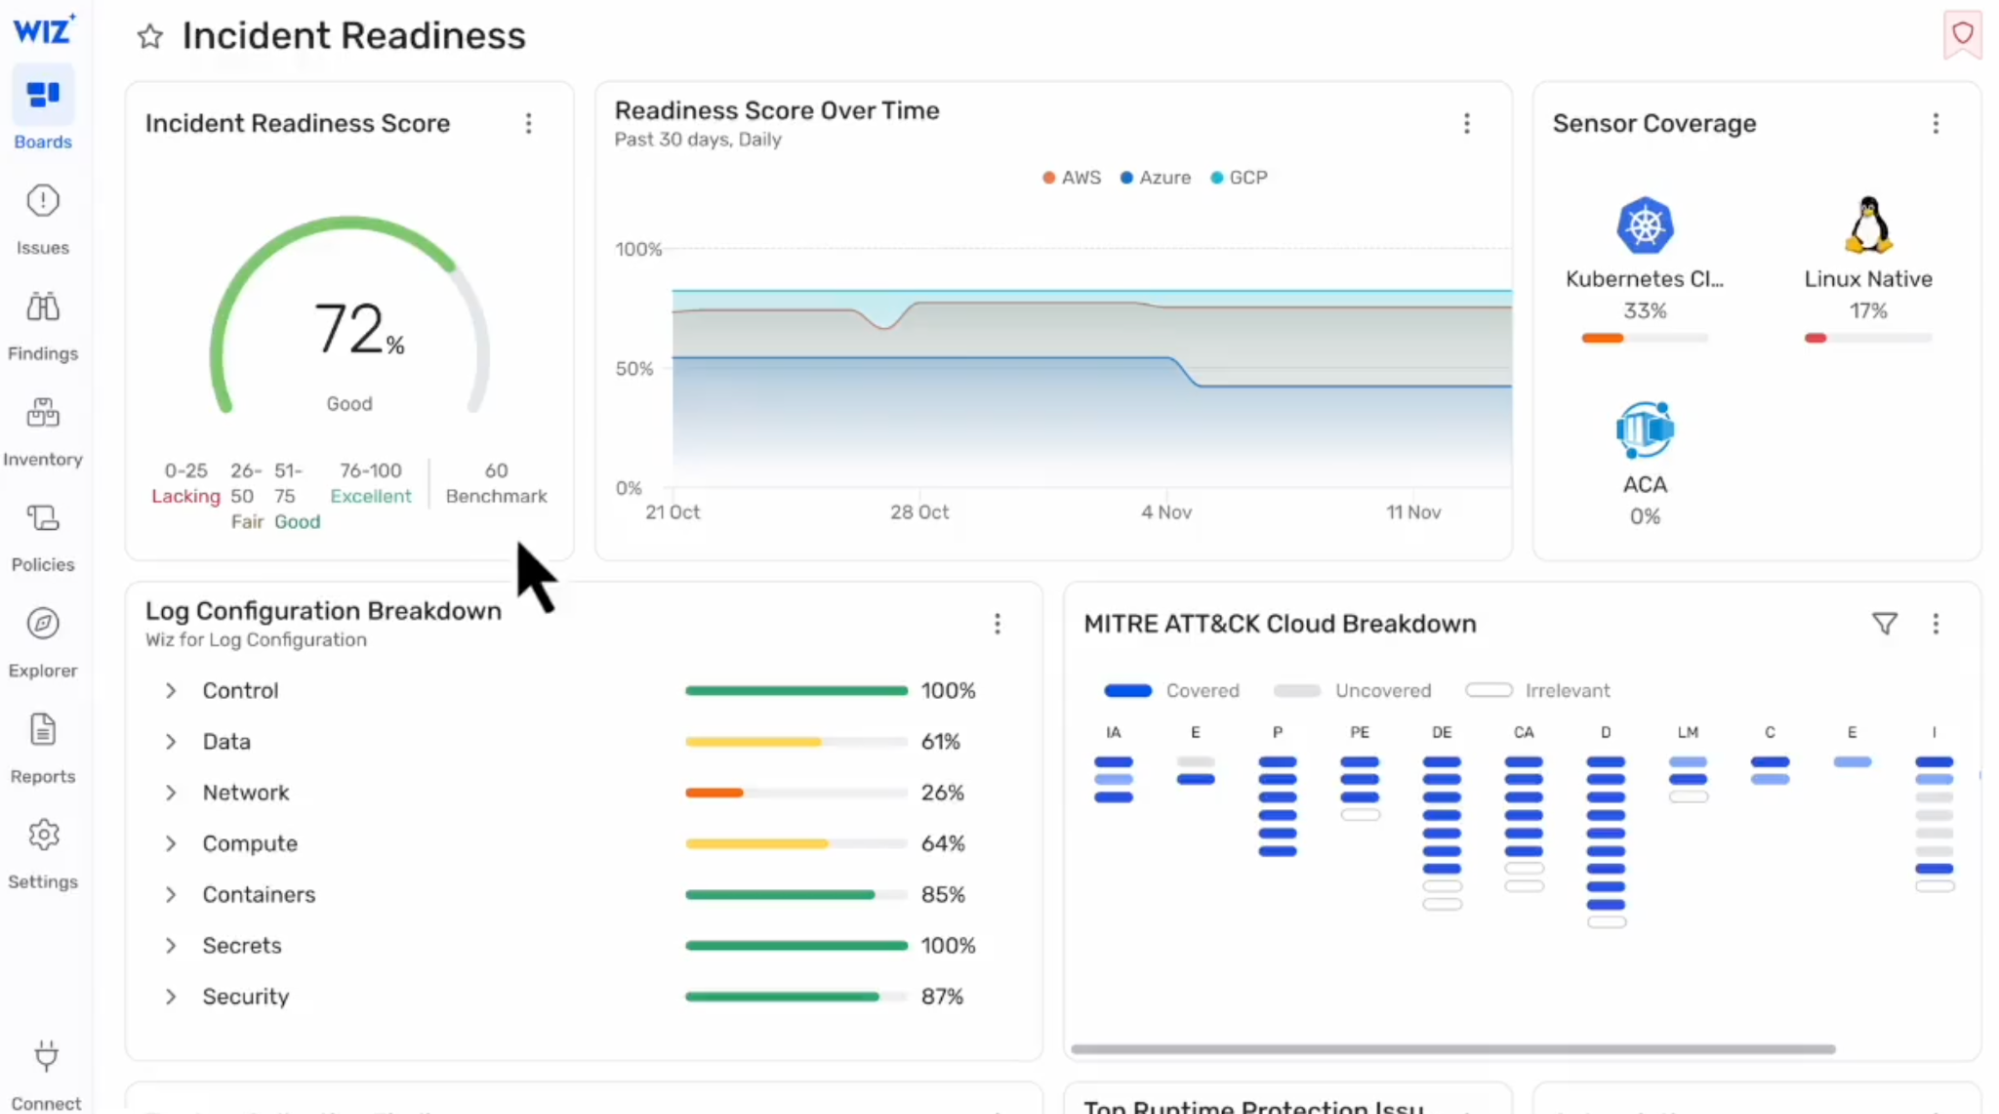Open the Linux Native sensor coverage item
Image resolution: width=1999 pixels, height=1114 pixels.
click(x=1867, y=259)
